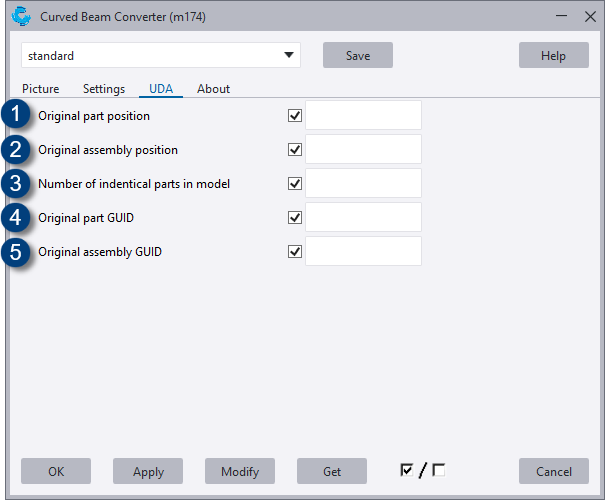Viewport: 605px width, 500px height.
Task: Open the Settings tab
Action: coord(104,89)
